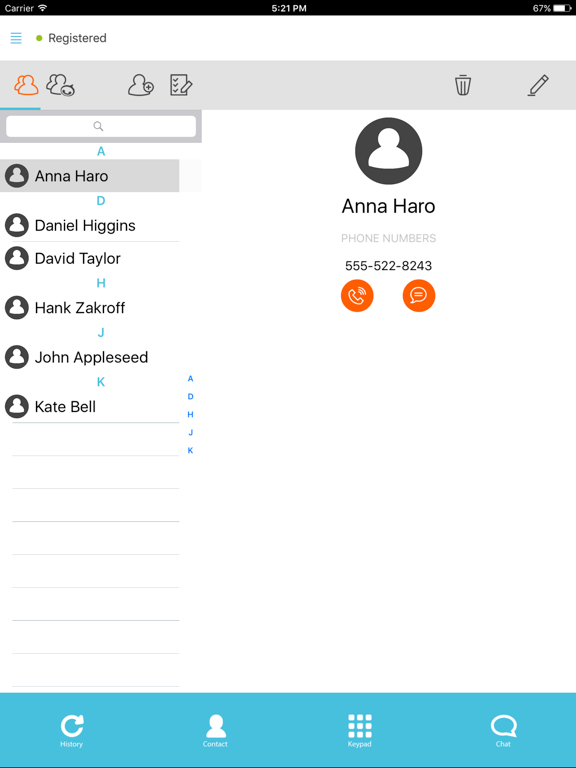
Task: Tap the Wi-Fi icon in status bar
Action: (42, 8)
